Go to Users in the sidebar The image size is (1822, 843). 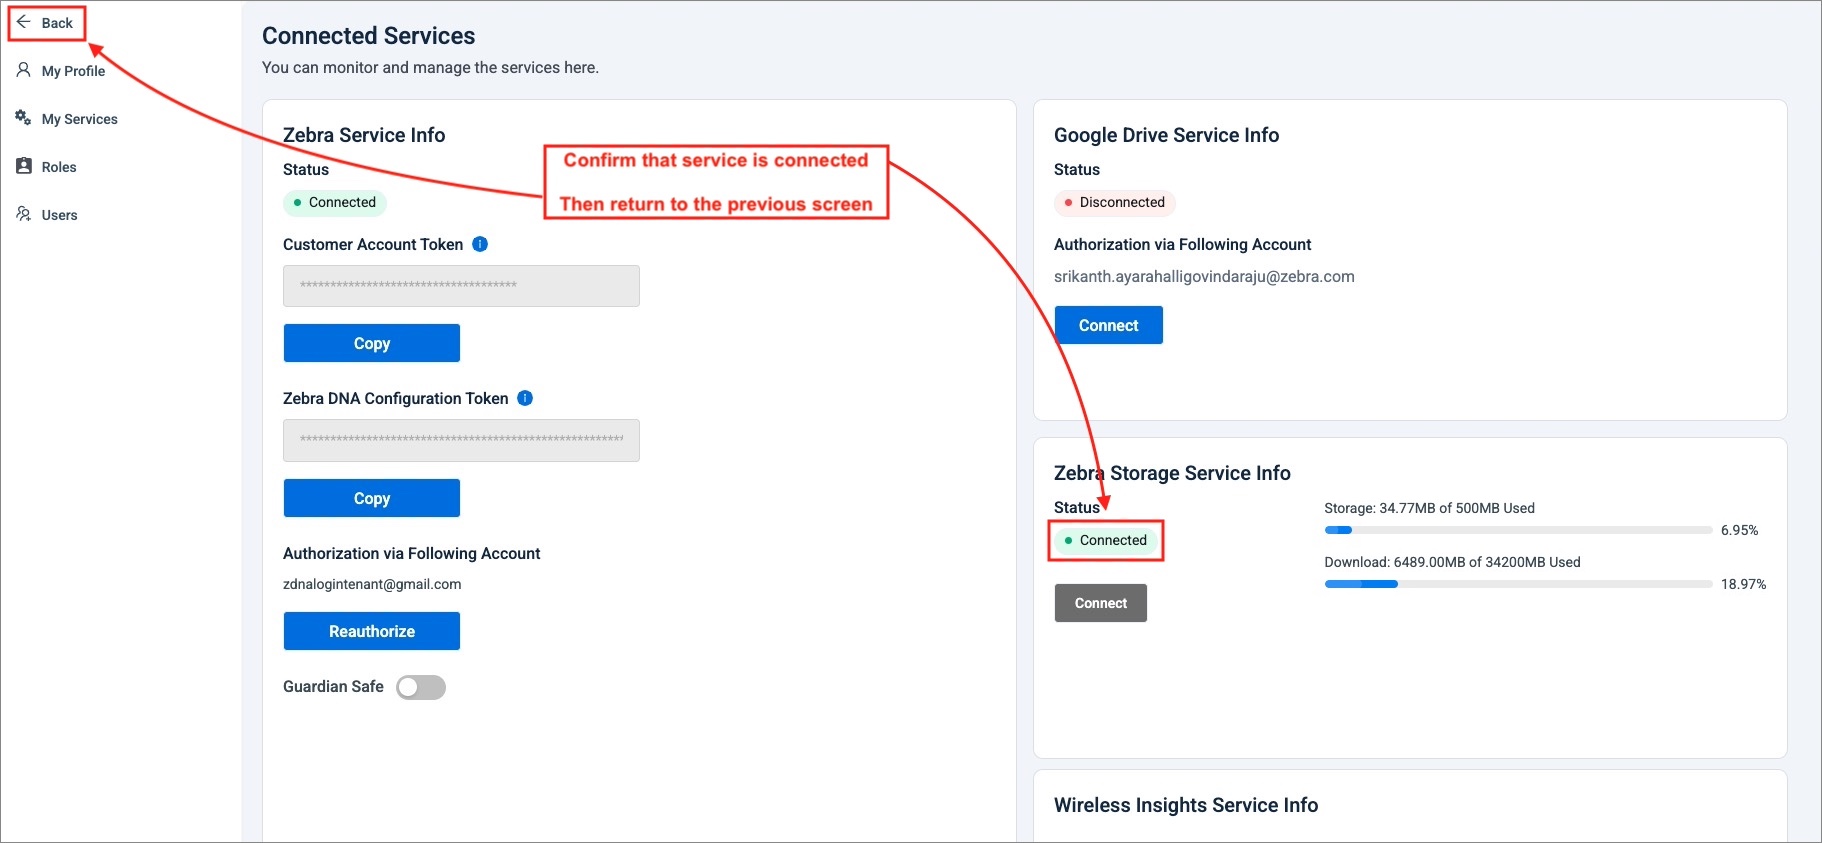[x=59, y=215]
